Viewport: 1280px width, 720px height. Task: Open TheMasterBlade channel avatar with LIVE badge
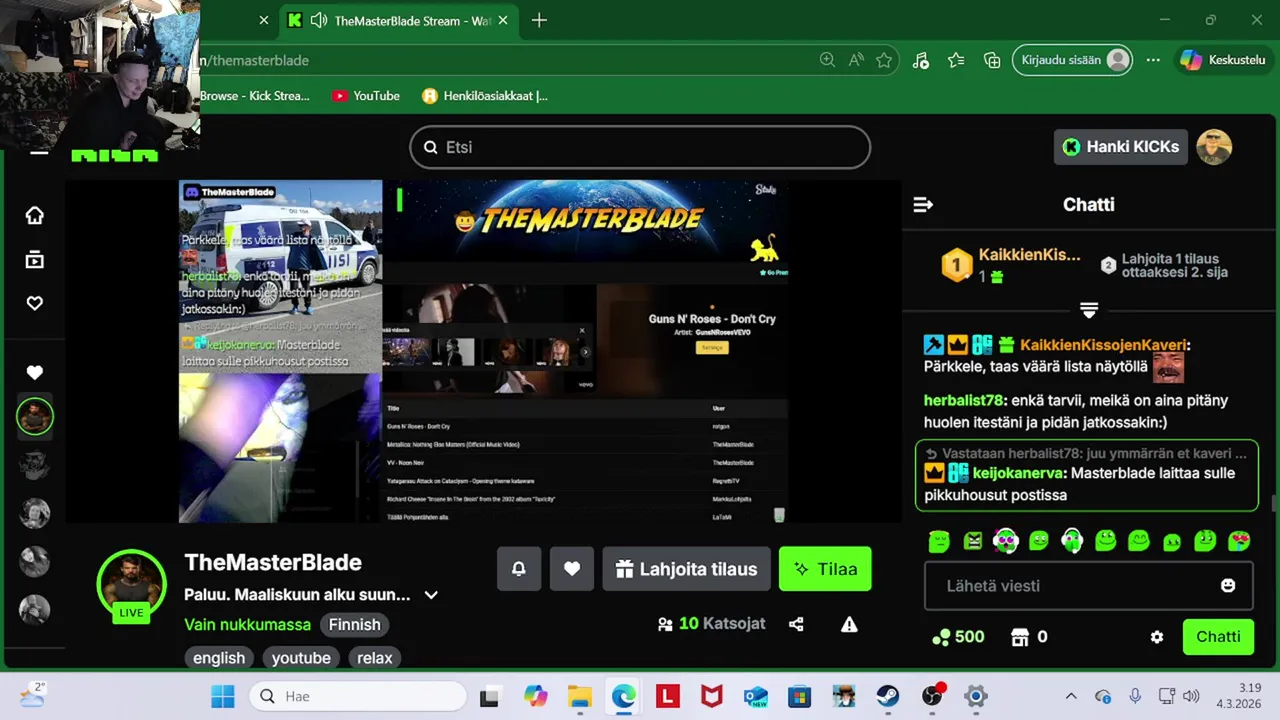(x=131, y=584)
